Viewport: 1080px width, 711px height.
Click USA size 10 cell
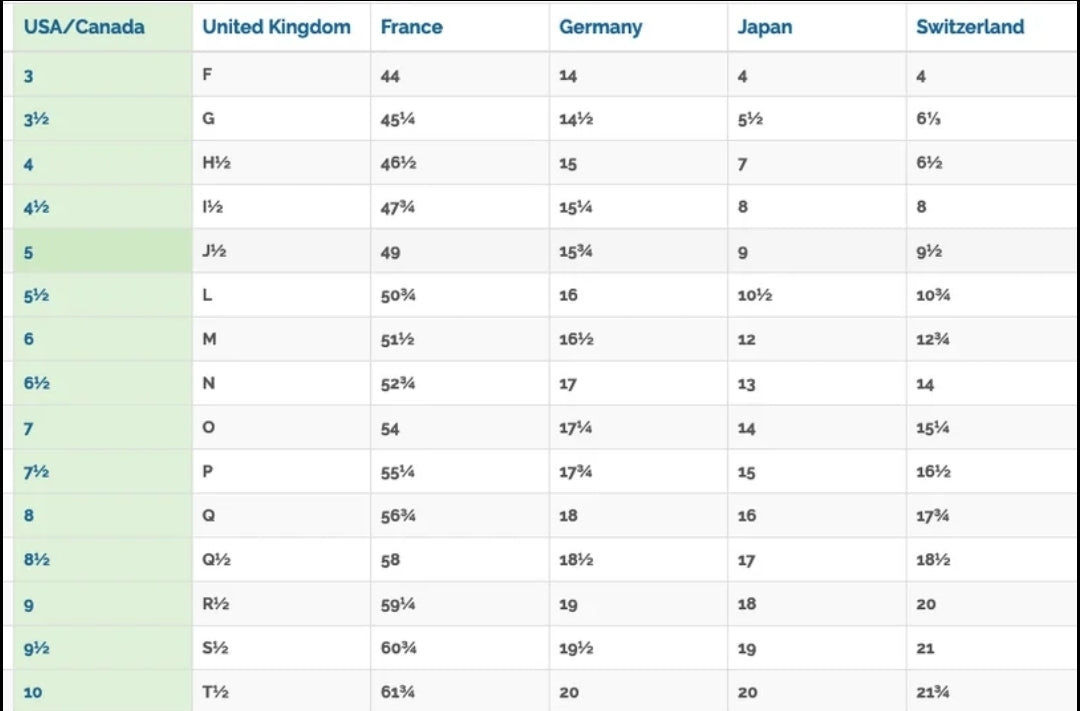coord(103,691)
